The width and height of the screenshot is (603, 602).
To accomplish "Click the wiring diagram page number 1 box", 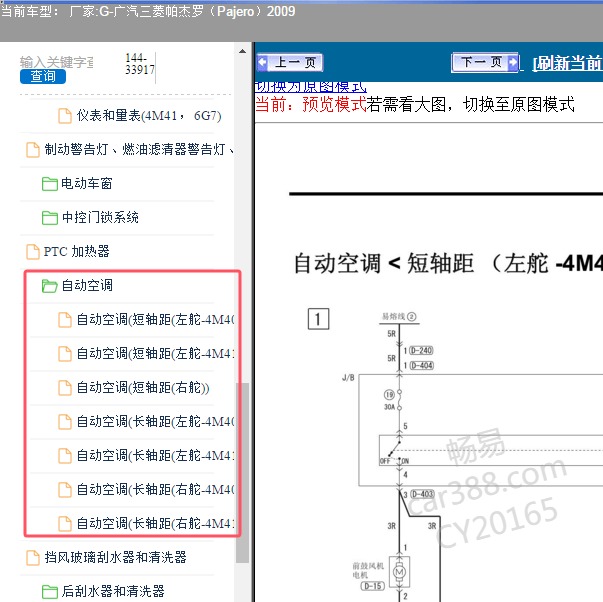I will coord(318,319).
